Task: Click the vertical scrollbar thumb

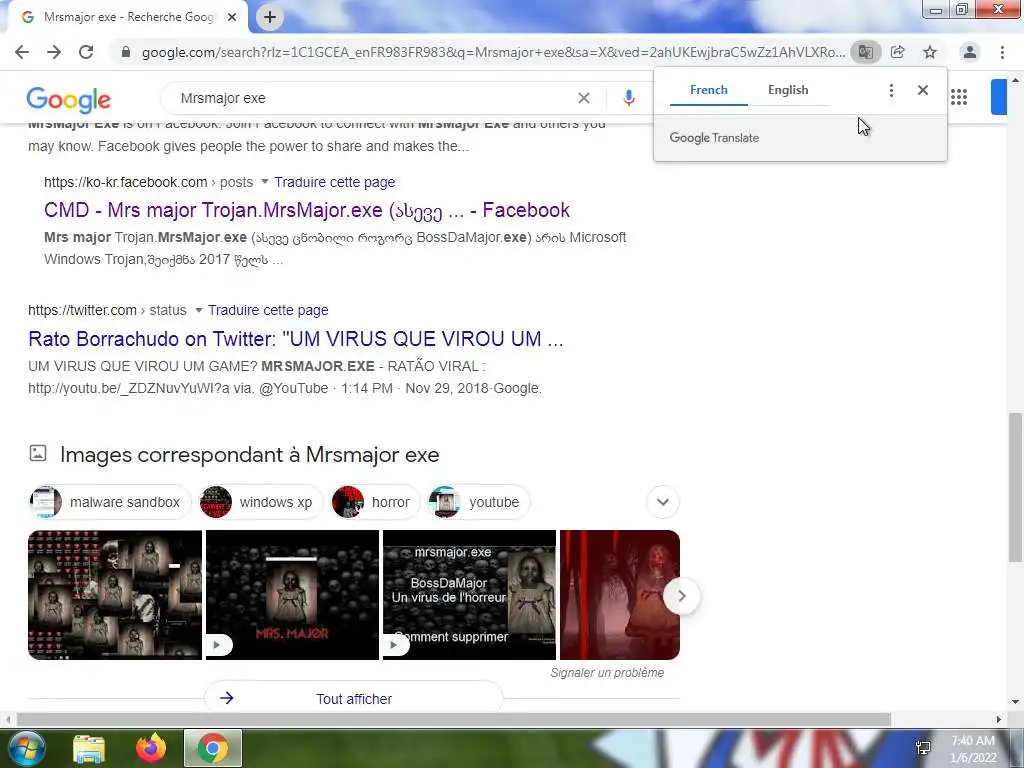Action: coord(1015,487)
